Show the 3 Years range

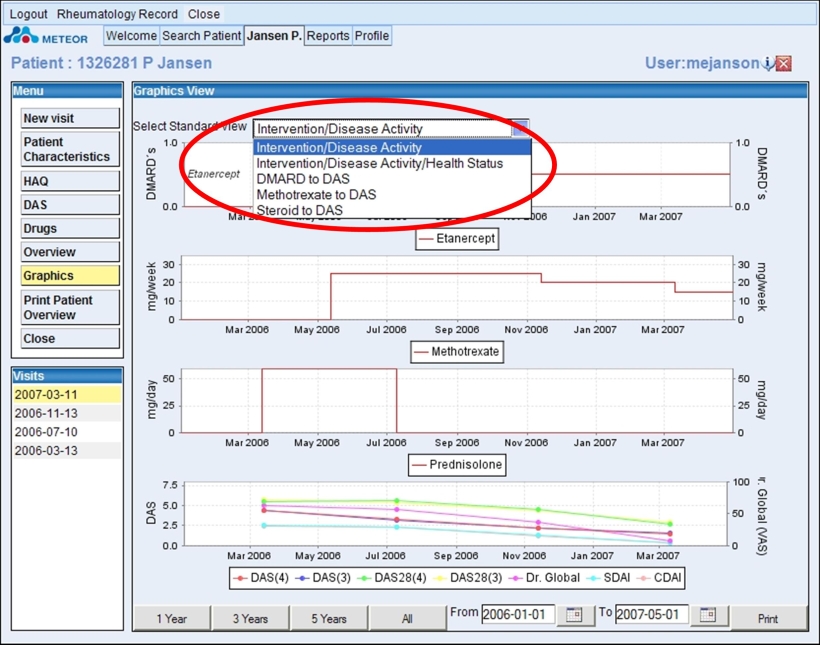[250, 618]
